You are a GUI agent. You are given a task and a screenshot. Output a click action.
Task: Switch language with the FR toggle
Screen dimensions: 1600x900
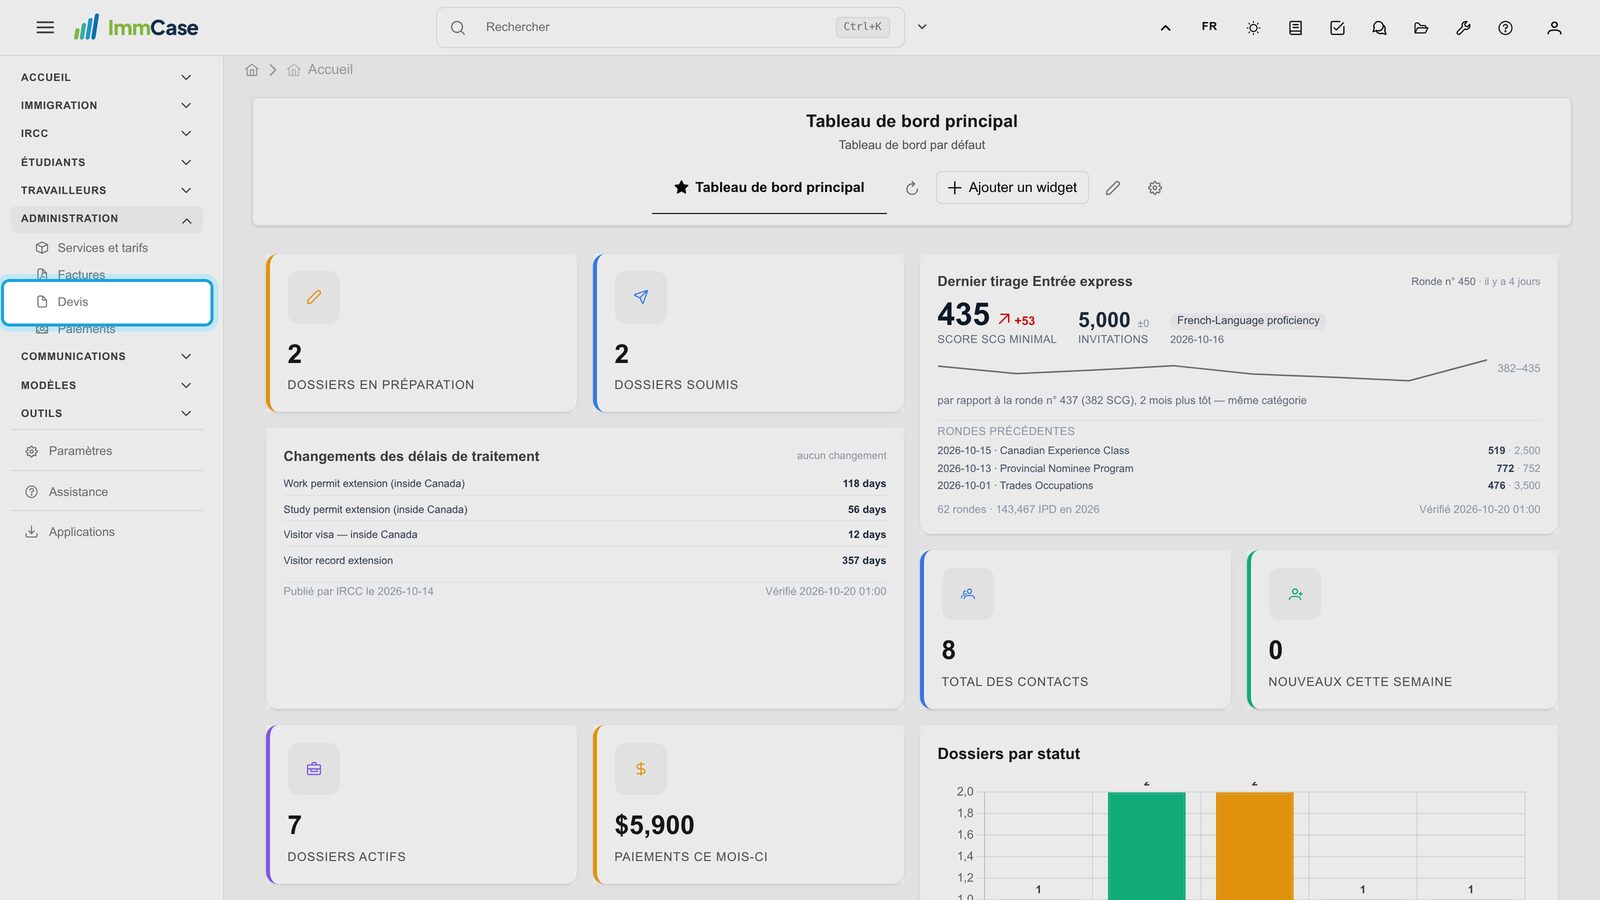coord(1209,27)
